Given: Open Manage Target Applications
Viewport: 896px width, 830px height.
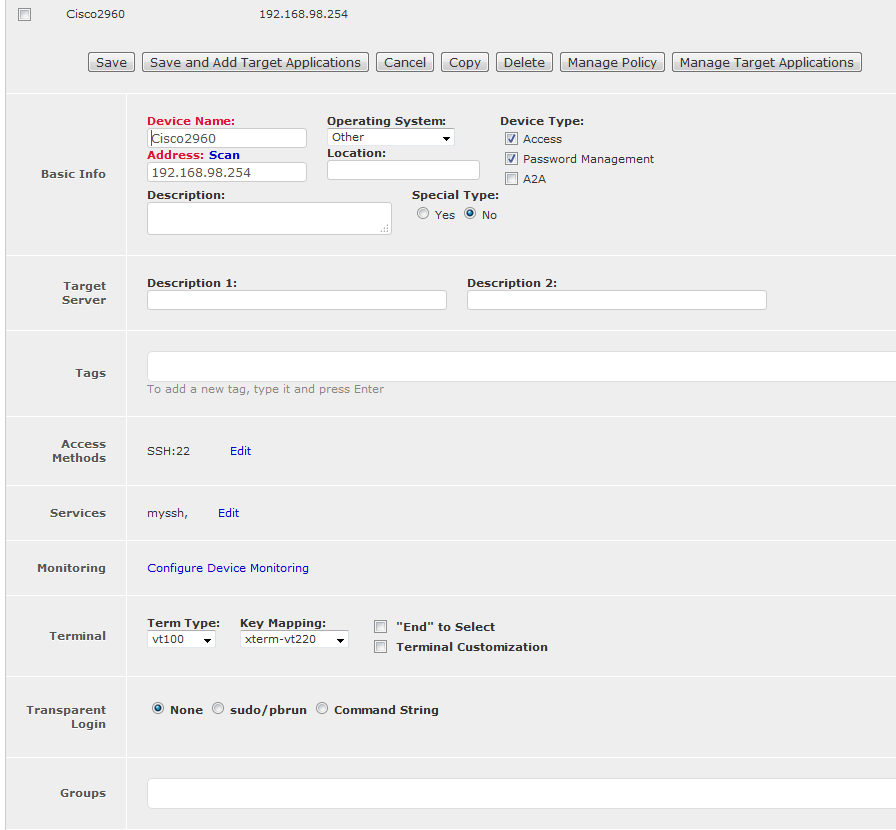Looking at the screenshot, I should (x=766, y=62).
